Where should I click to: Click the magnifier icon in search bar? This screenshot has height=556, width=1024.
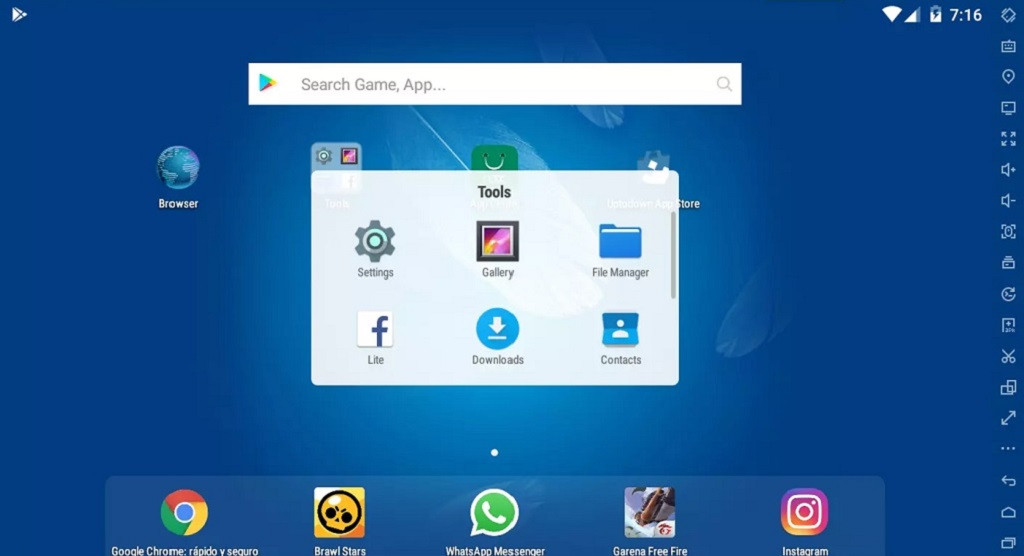(x=724, y=85)
